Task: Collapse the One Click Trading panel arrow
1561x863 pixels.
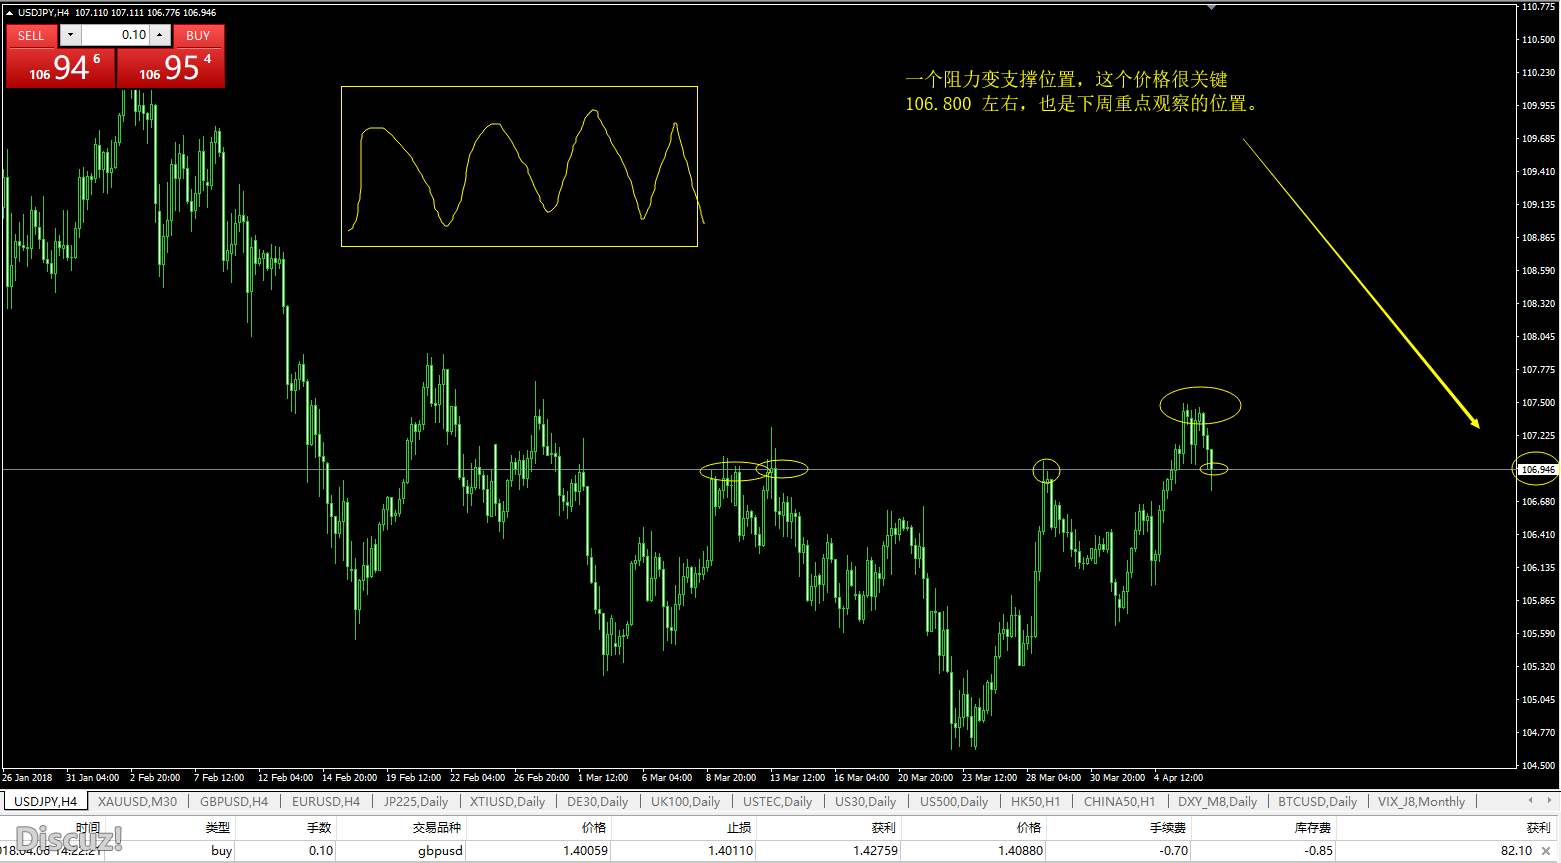Action: click(10, 13)
